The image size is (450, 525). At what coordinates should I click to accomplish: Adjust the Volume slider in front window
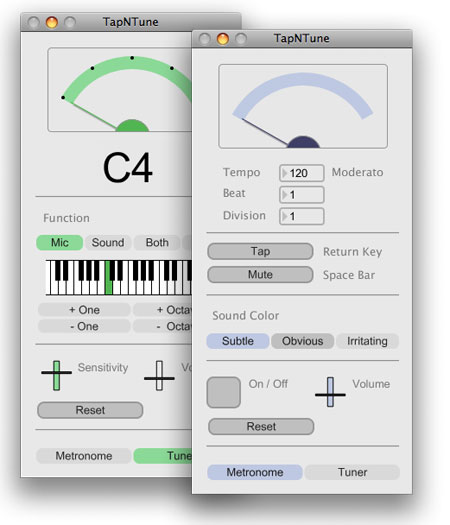coord(330,392)
